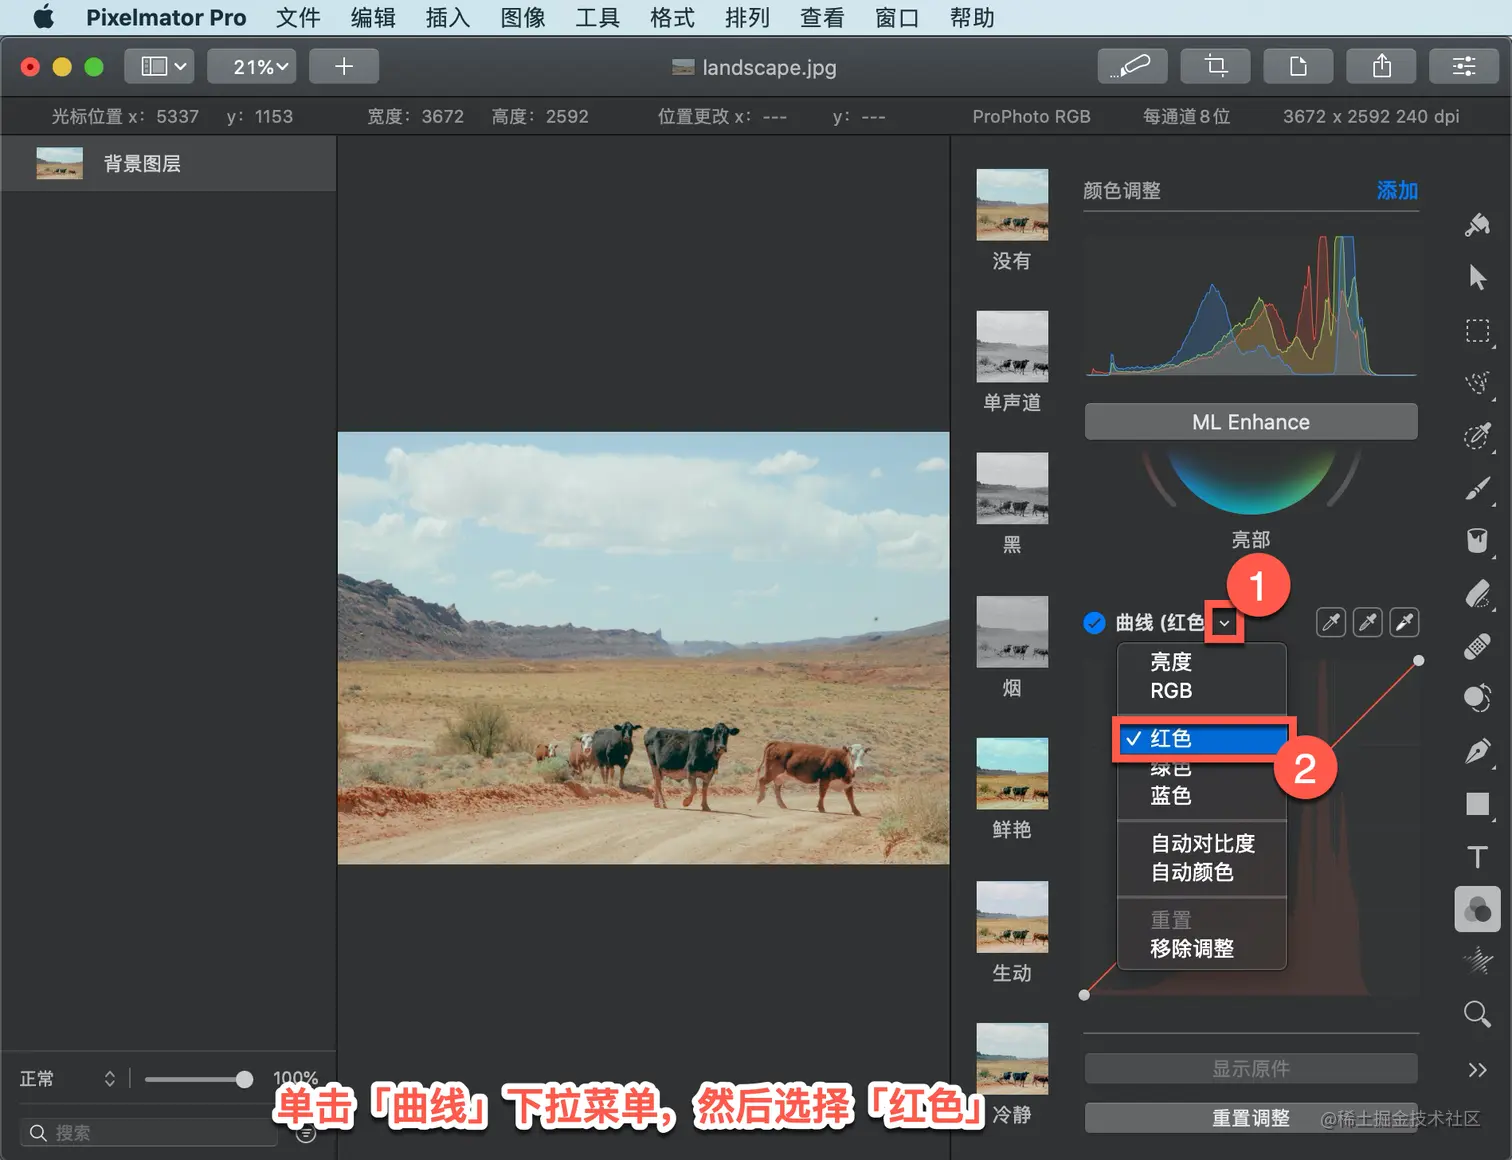Click the layer filter icon next to search
Viewport: 1512px width, 1160px height.
[x=306, y=1133]
